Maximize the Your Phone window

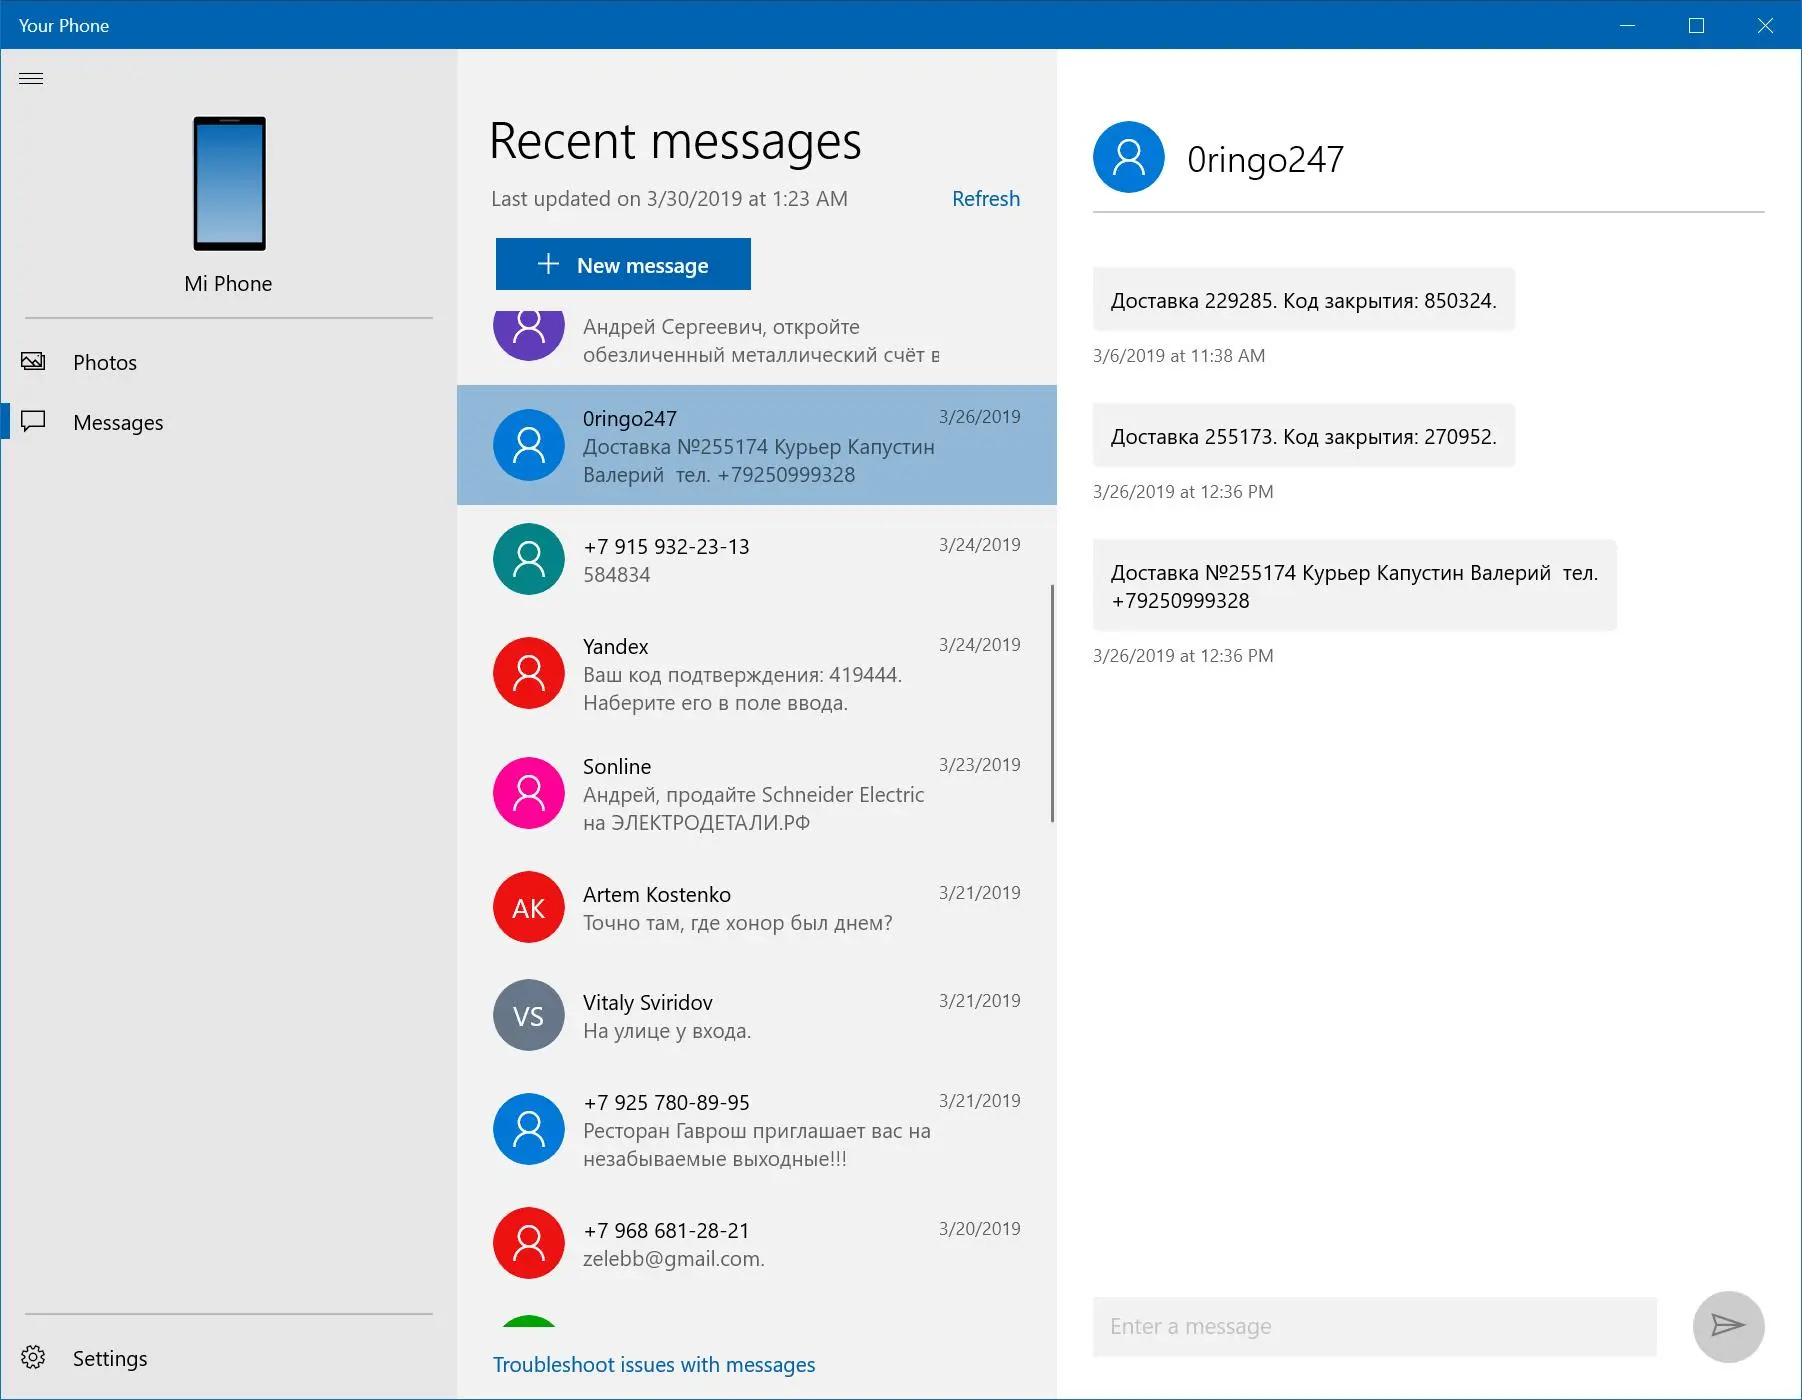[x=1696, y=25]
